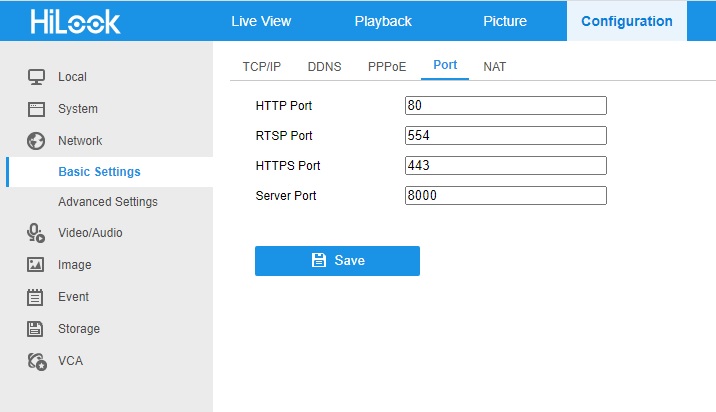The height and width of the screenshot is (412, 716).
Task: Click the Image picture icon
Action: point(36,265)
